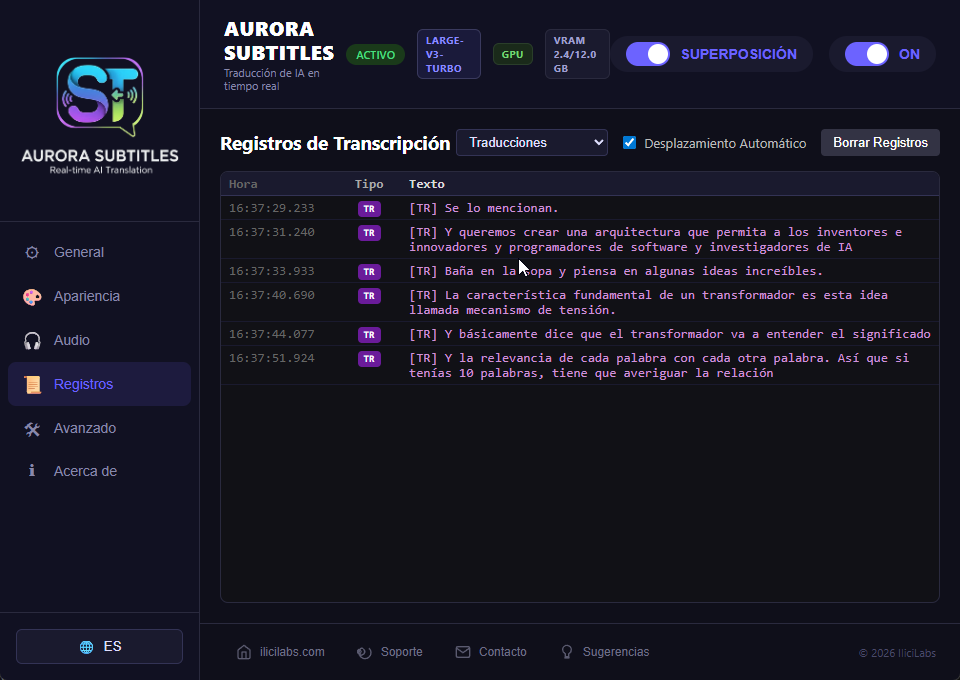Click the Sugerencias lightbulb icon
Viewport: 960px width, 680px height.
point(567,652)
